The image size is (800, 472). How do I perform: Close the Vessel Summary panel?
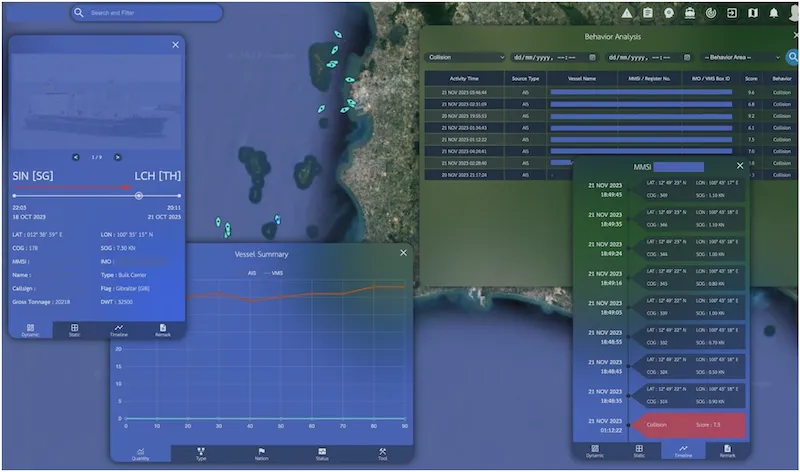click(404, 253)
